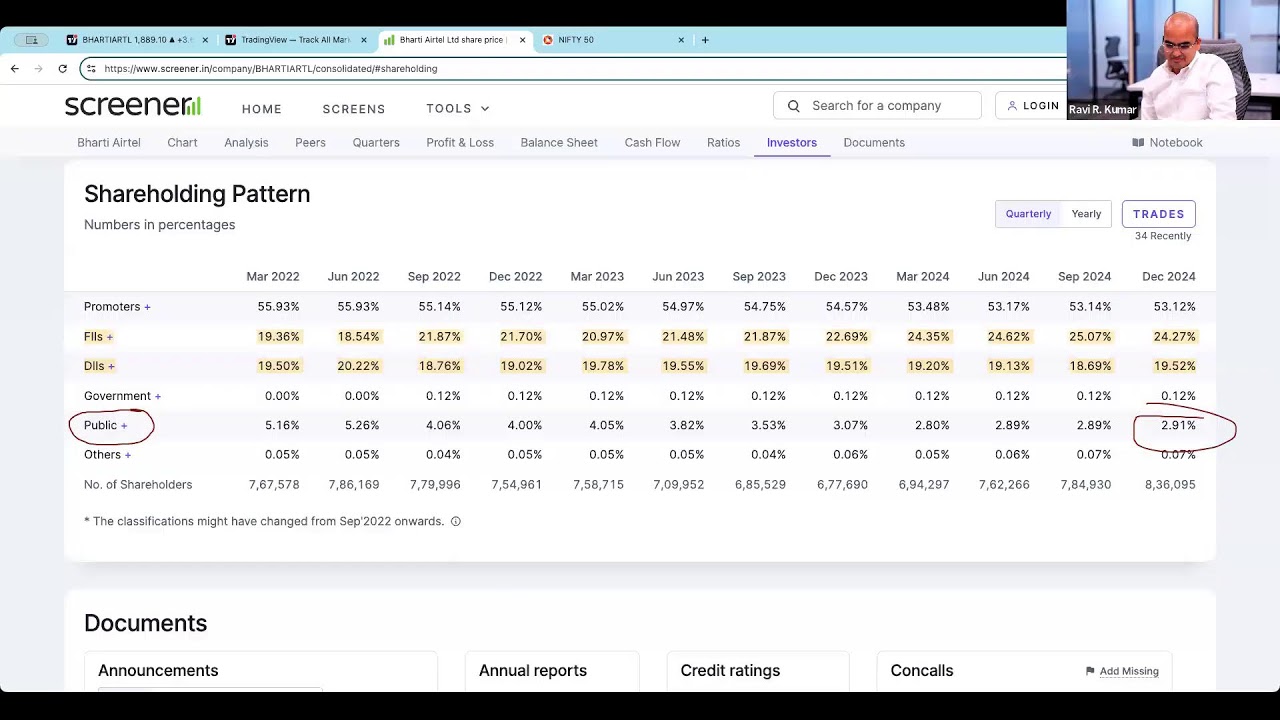Screen dimensions: 1280x720
Task: Expand the Promoters row
Action: pyautogui.click(x=117, y=307)
